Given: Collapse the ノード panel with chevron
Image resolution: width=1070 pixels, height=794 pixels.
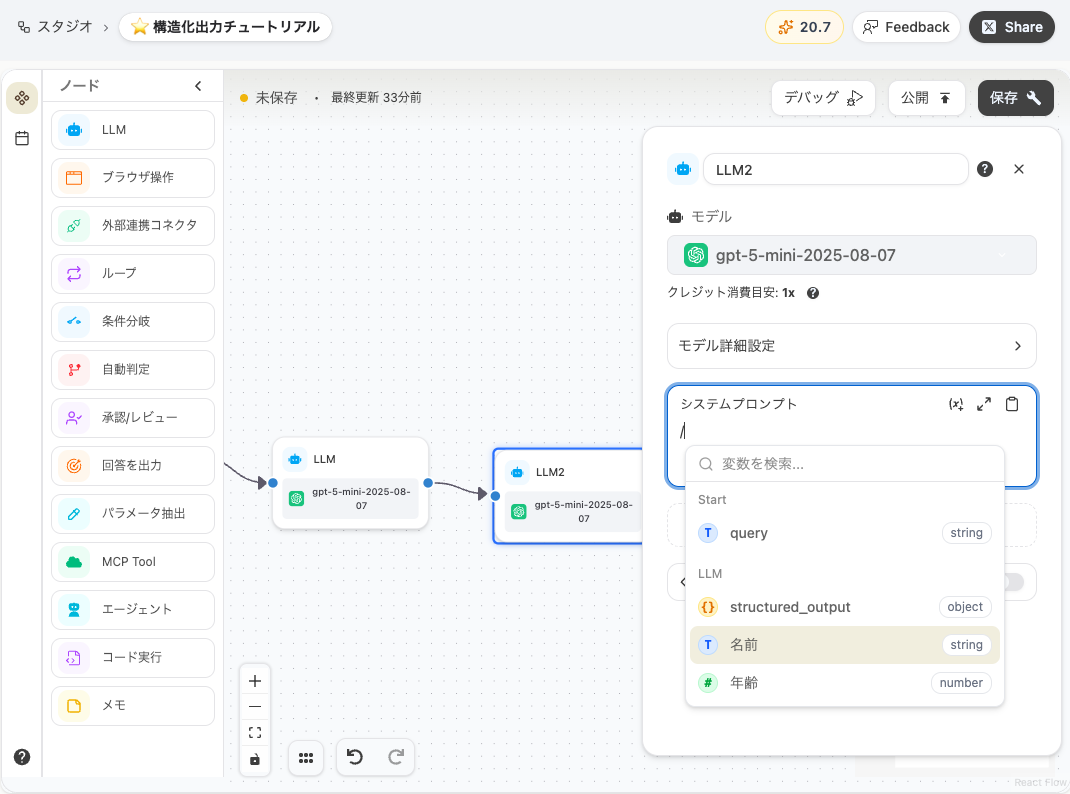Looking at the screenshot, I should click(198, 86).
